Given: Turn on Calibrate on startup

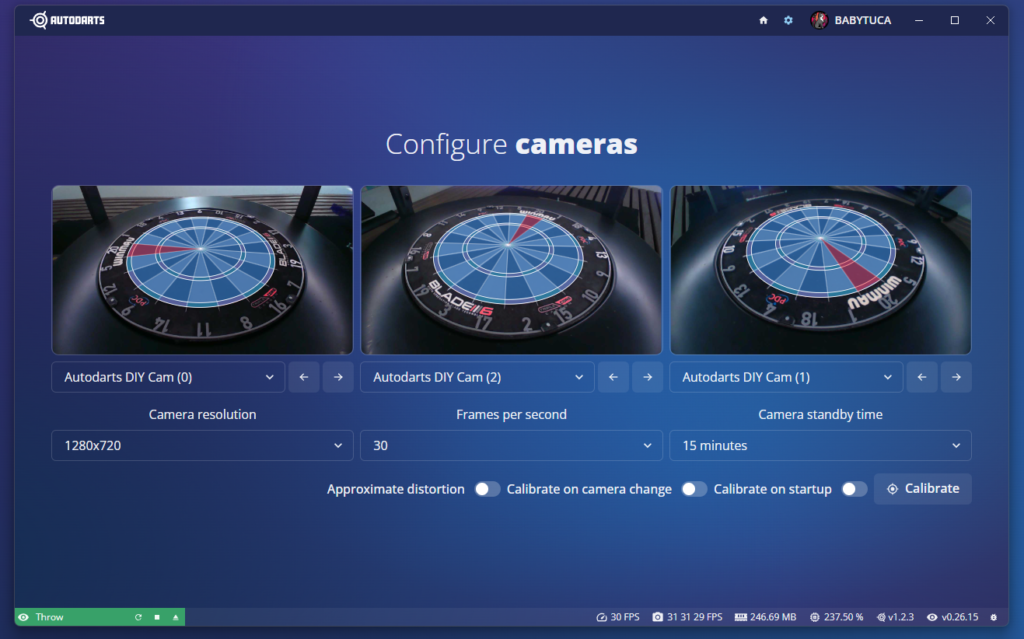Looking at the screenshot, I should tap(854, 489).
